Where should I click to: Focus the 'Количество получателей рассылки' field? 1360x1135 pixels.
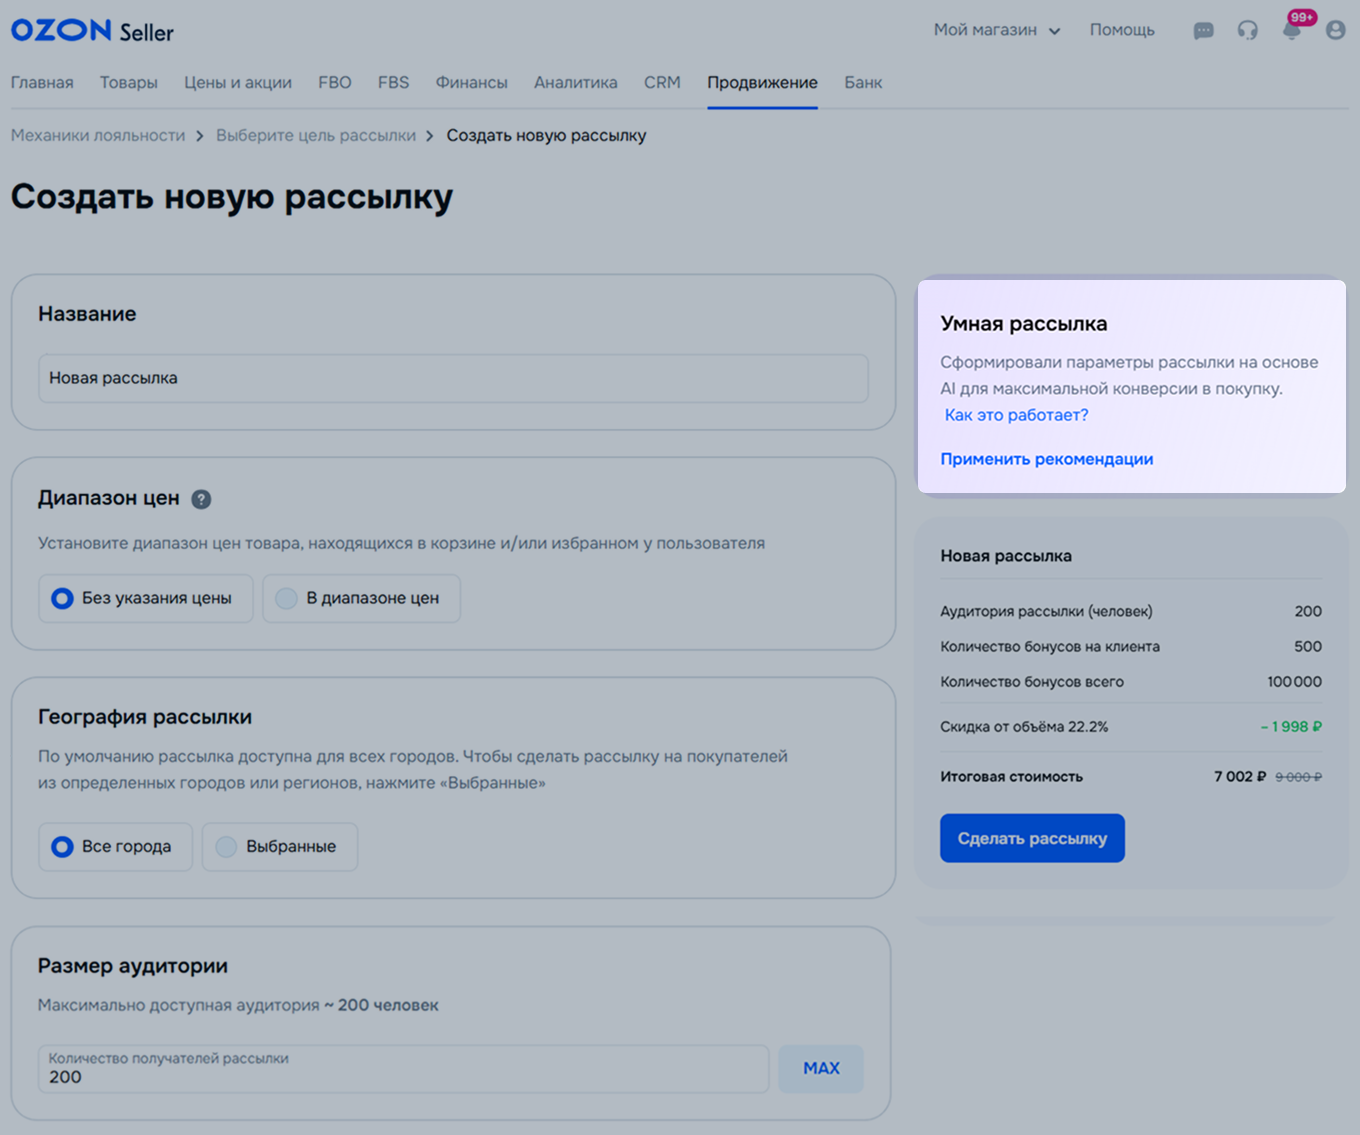point(404,1069)
